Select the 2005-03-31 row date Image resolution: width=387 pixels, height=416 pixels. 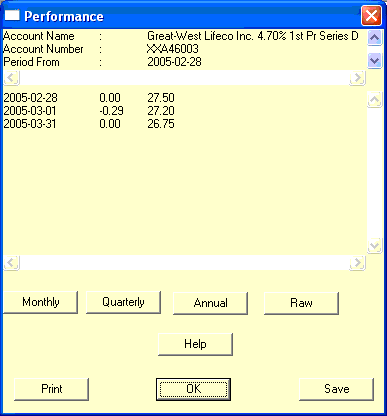(30, 124)
